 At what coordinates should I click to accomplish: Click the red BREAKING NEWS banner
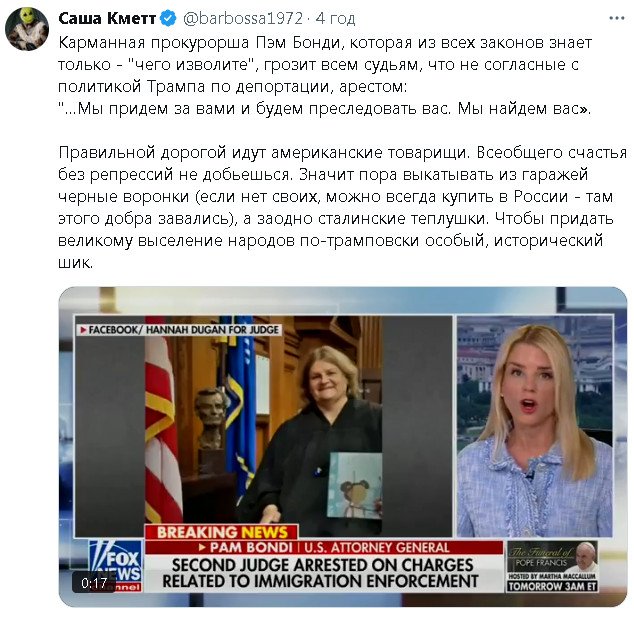pos(222,532)
